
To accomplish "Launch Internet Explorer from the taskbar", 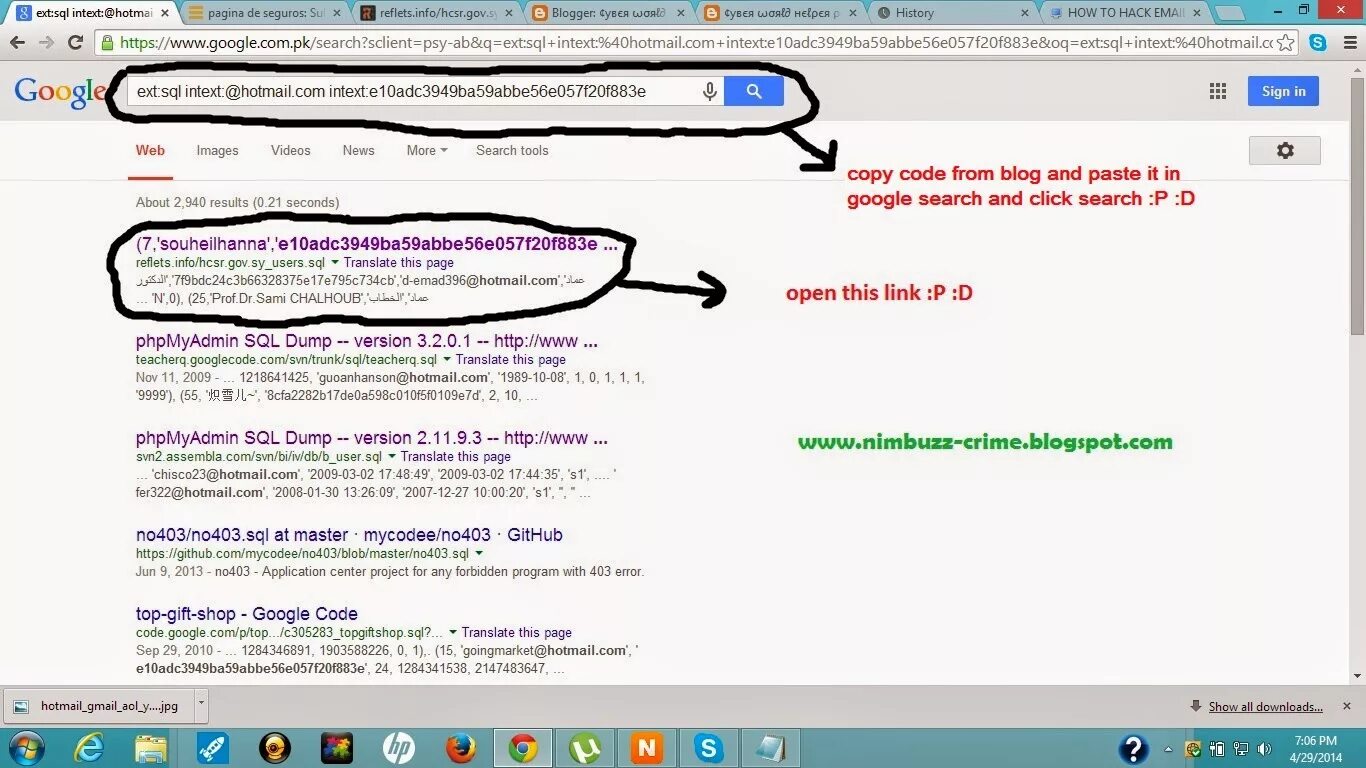I will coord(89,747).
